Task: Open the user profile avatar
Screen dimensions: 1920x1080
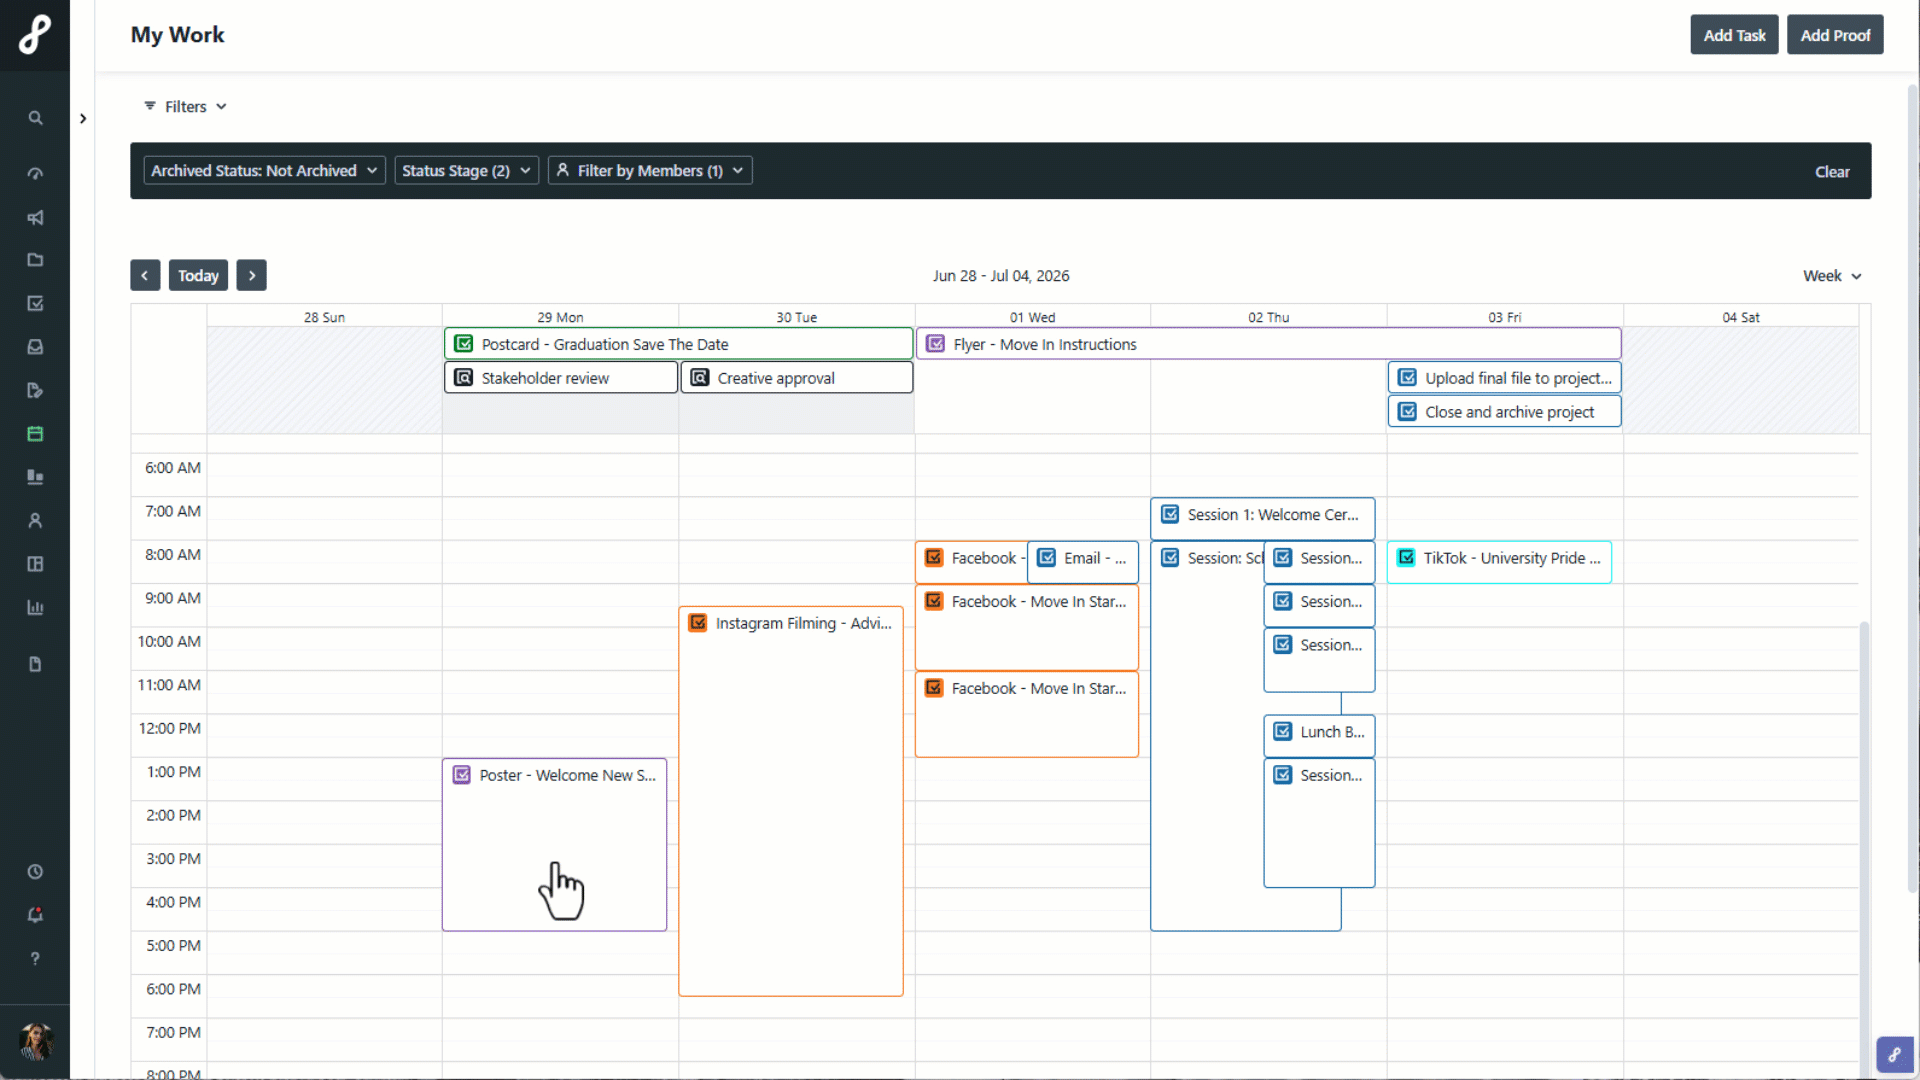Action: 36,1042
